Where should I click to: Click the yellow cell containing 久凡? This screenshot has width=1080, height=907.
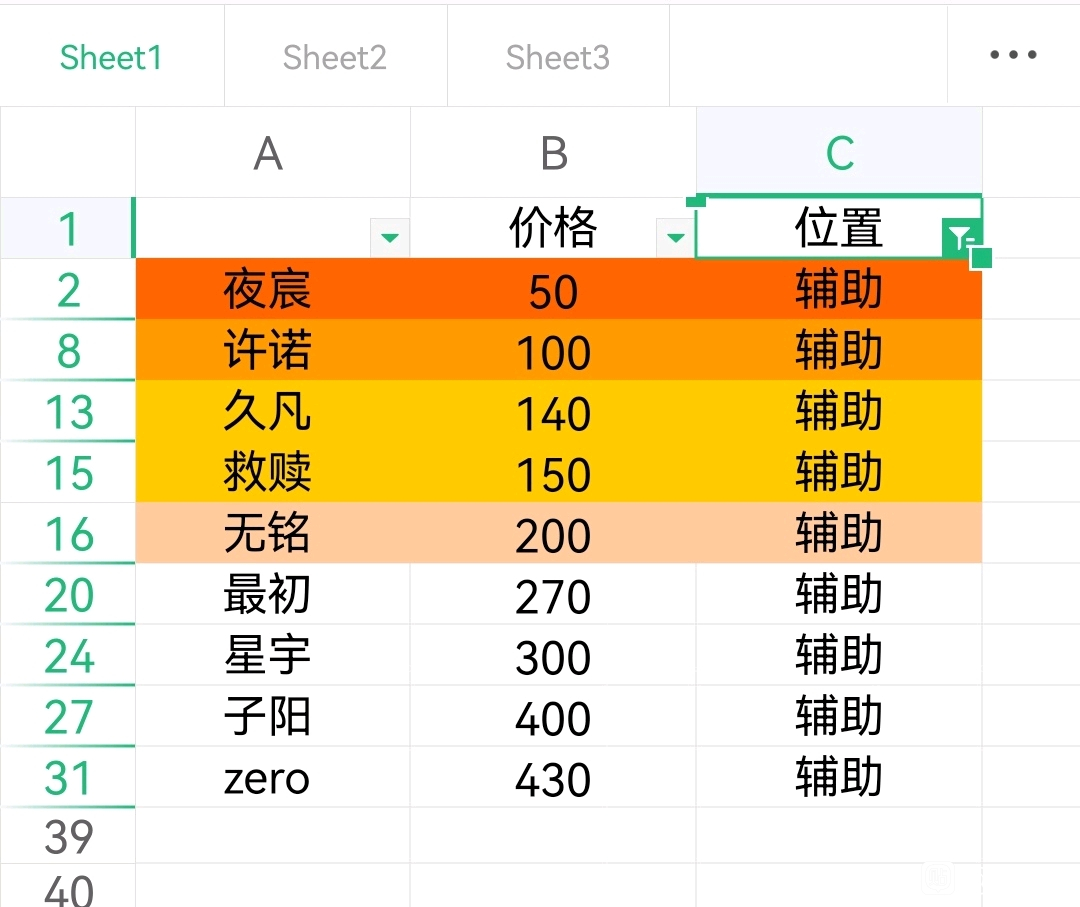tap(267, 412)
